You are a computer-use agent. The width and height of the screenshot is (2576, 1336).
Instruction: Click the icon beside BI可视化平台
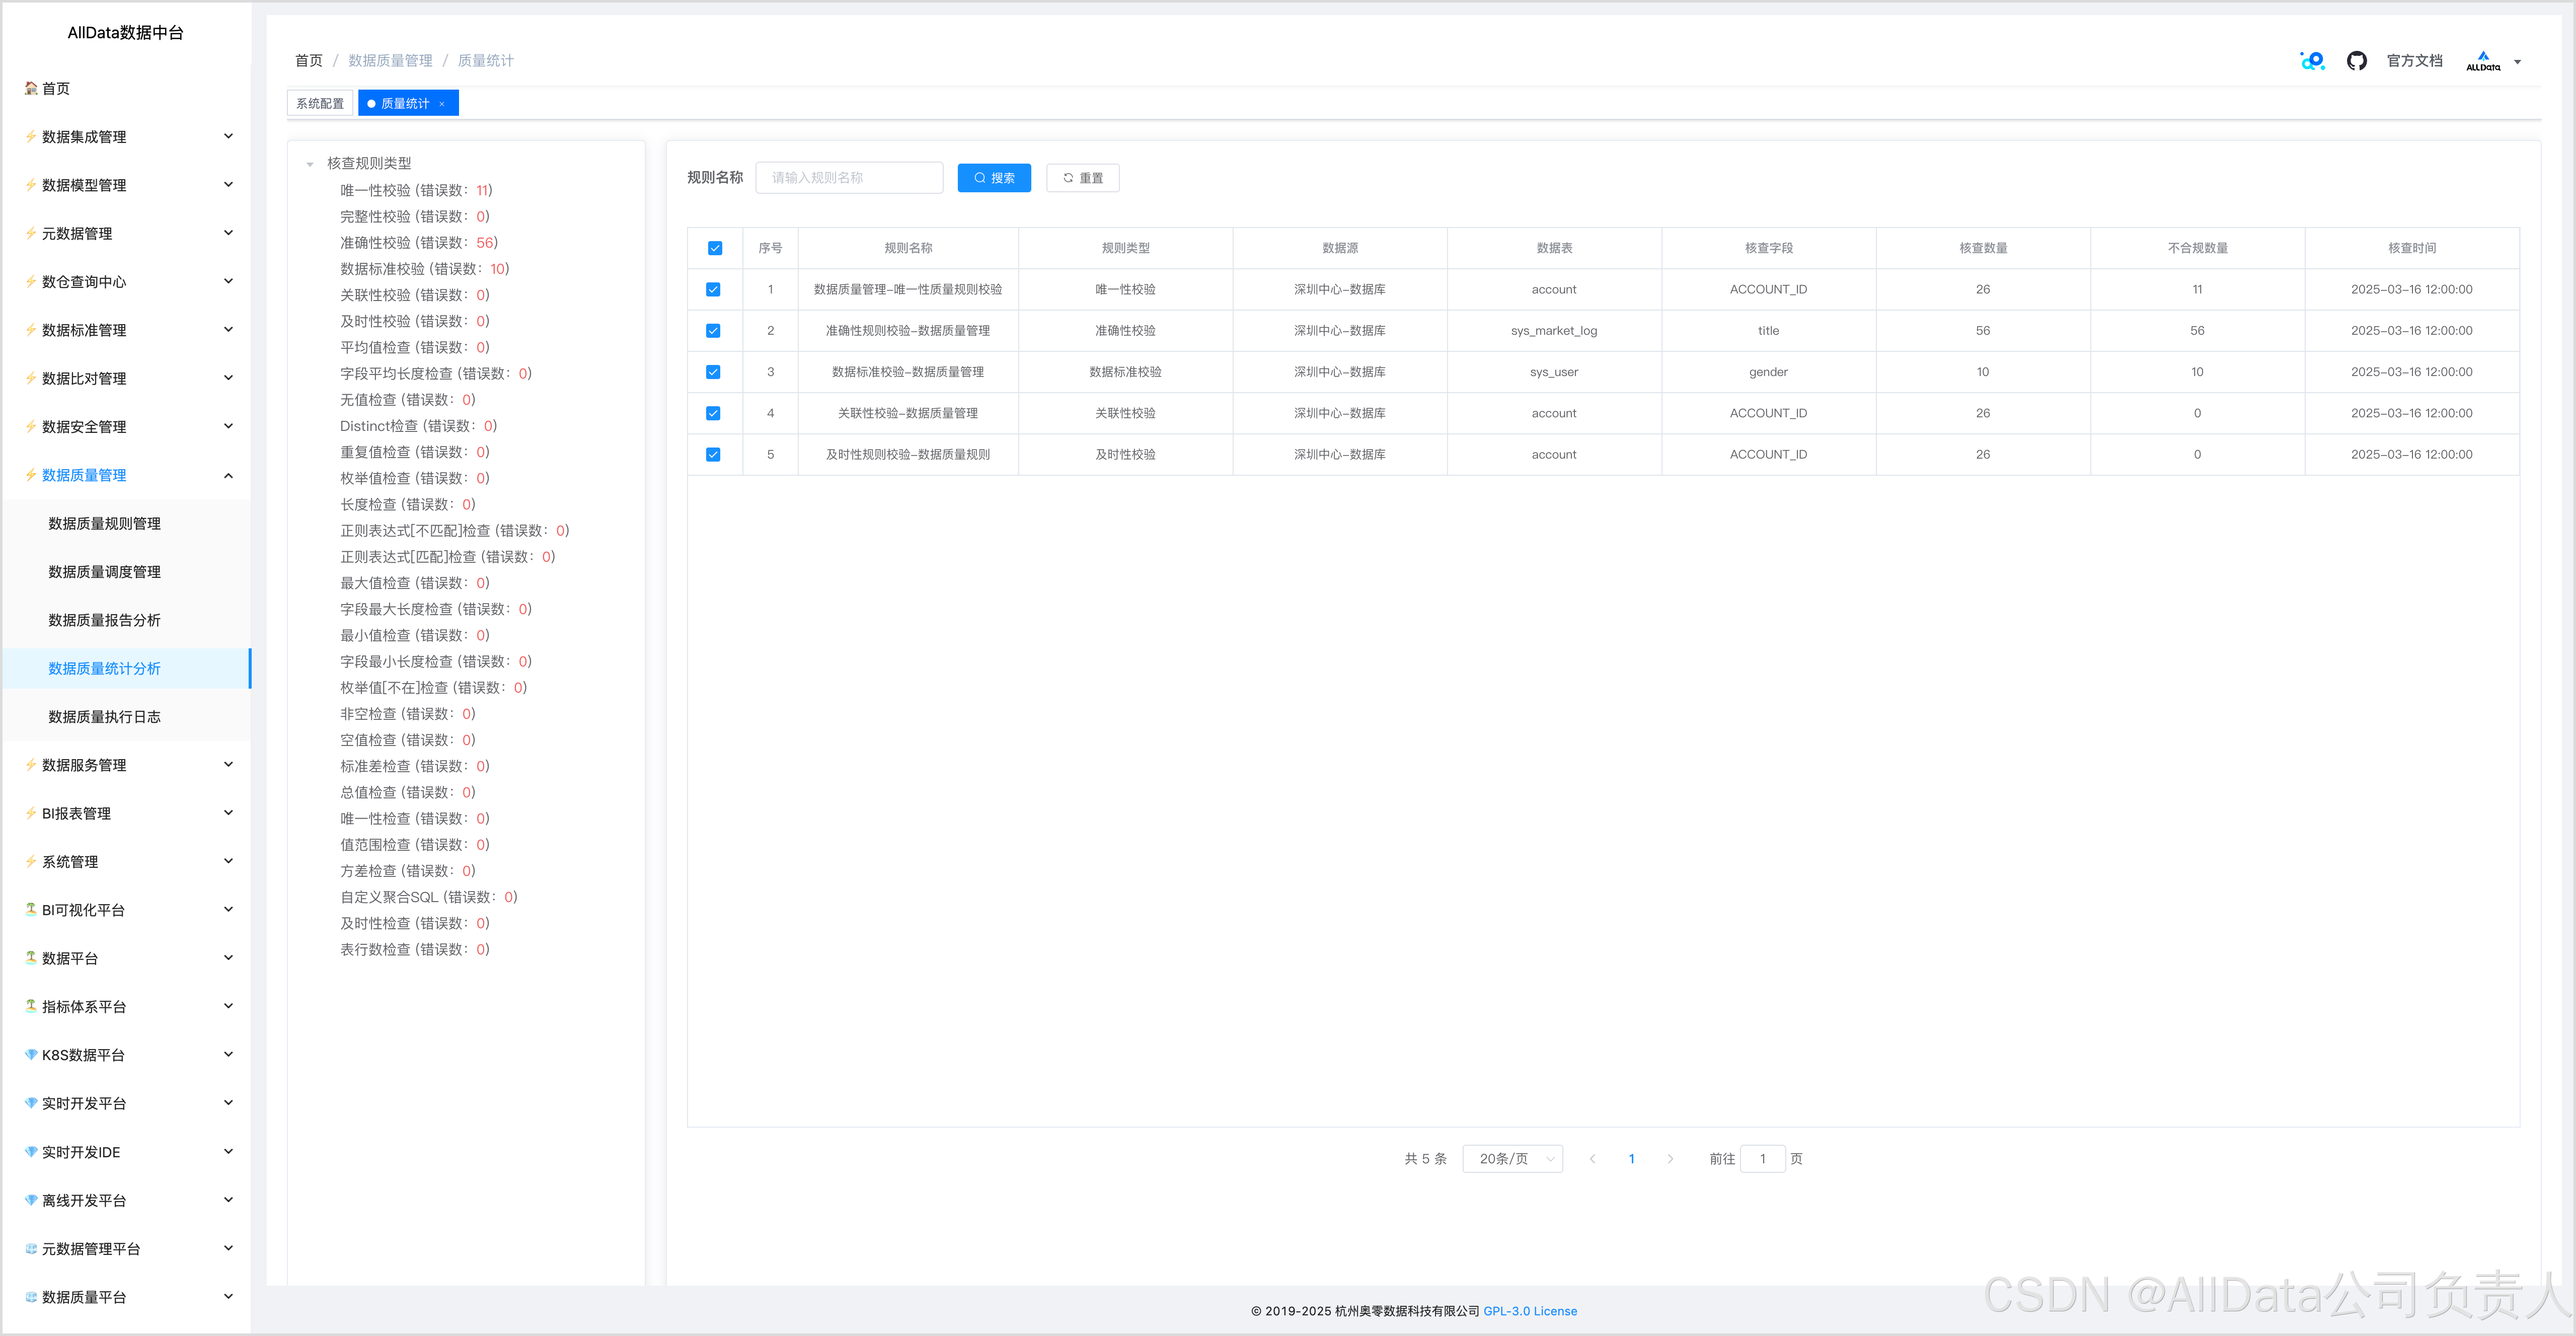click(x=31, y=910)
